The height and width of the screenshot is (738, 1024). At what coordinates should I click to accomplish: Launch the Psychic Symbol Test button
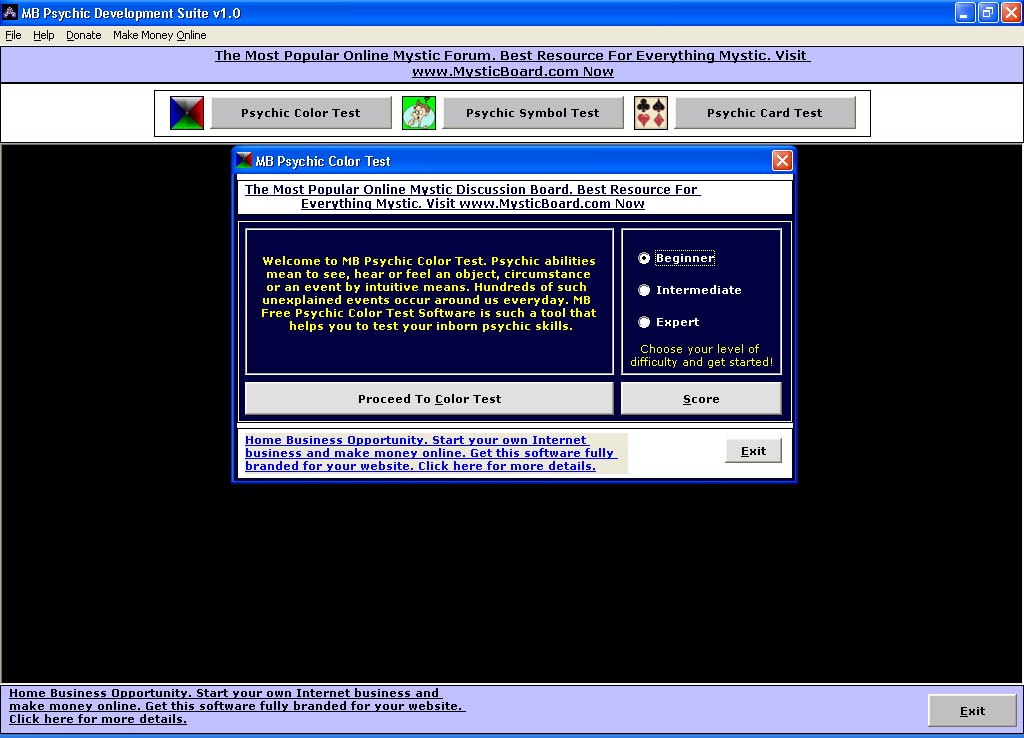point(532,113)
